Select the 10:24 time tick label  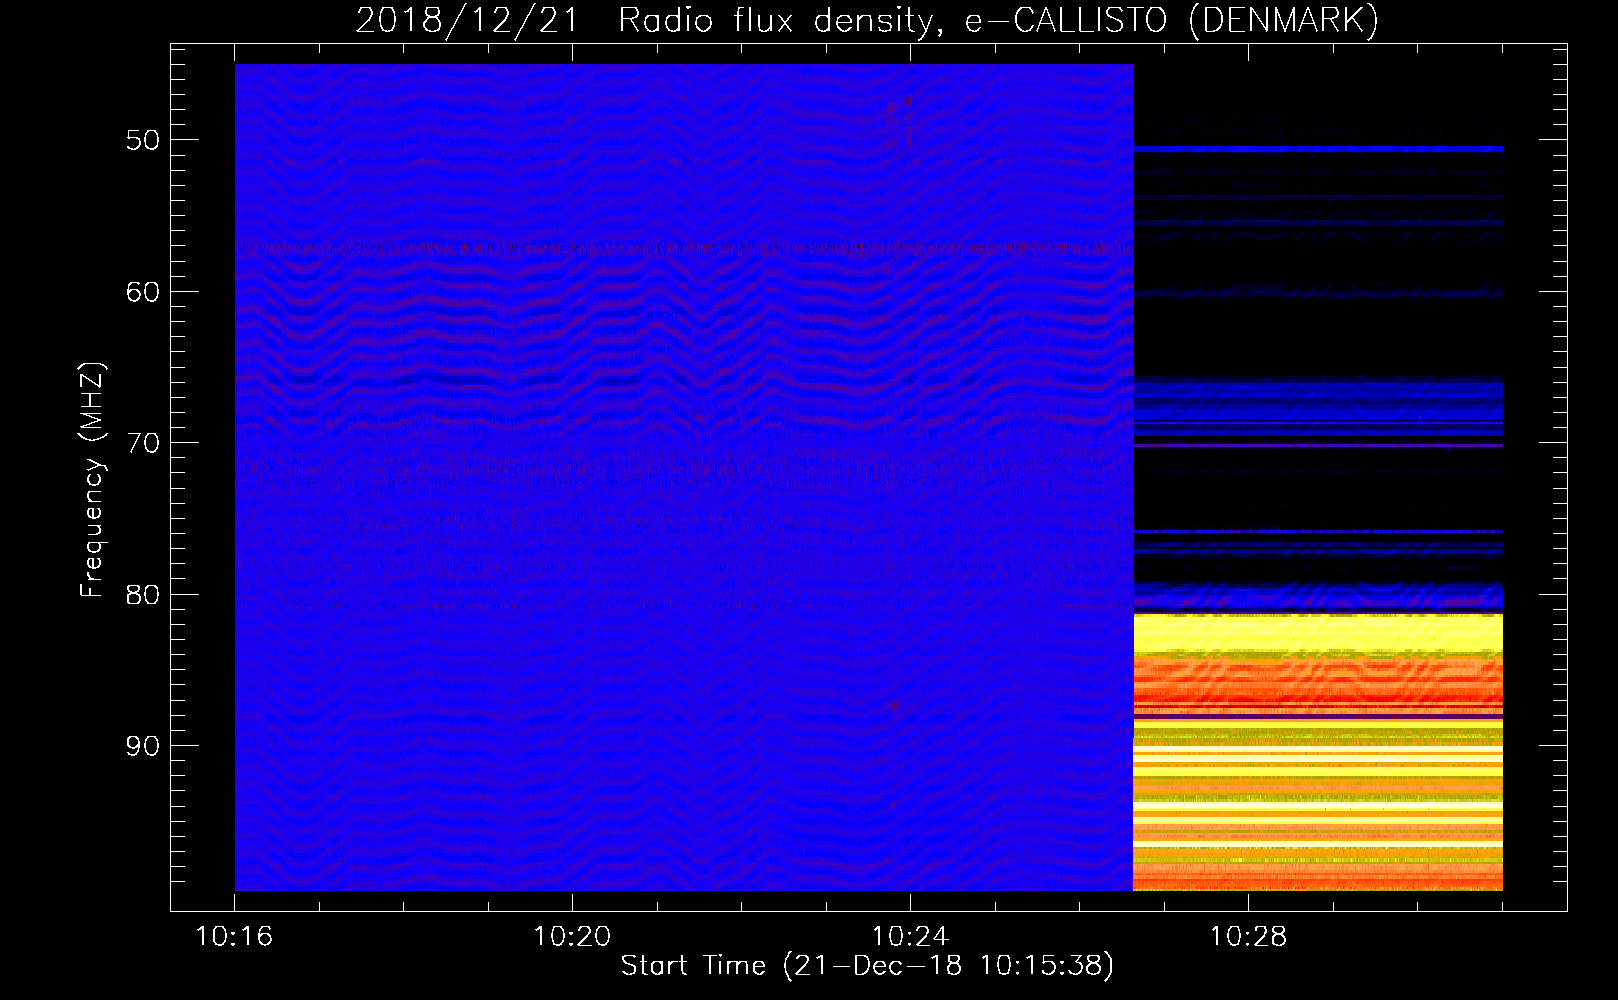click(910, 937)
